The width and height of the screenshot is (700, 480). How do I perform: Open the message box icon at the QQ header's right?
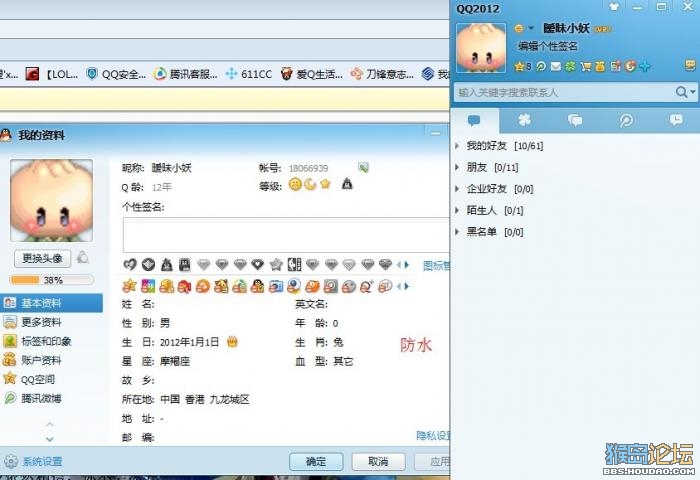click(690, 66)
